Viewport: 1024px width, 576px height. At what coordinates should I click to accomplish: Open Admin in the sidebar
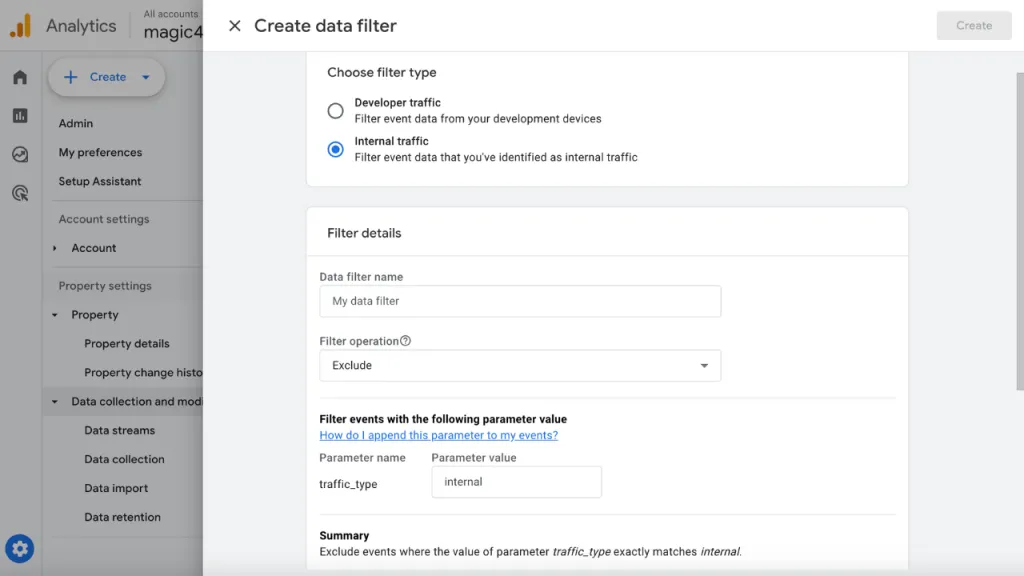76,123
